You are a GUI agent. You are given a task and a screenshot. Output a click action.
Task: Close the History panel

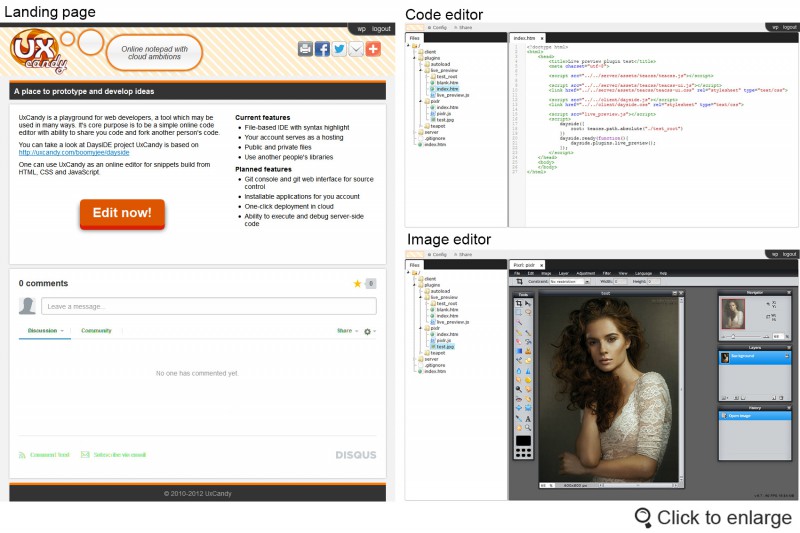click(x=789, y=408)
